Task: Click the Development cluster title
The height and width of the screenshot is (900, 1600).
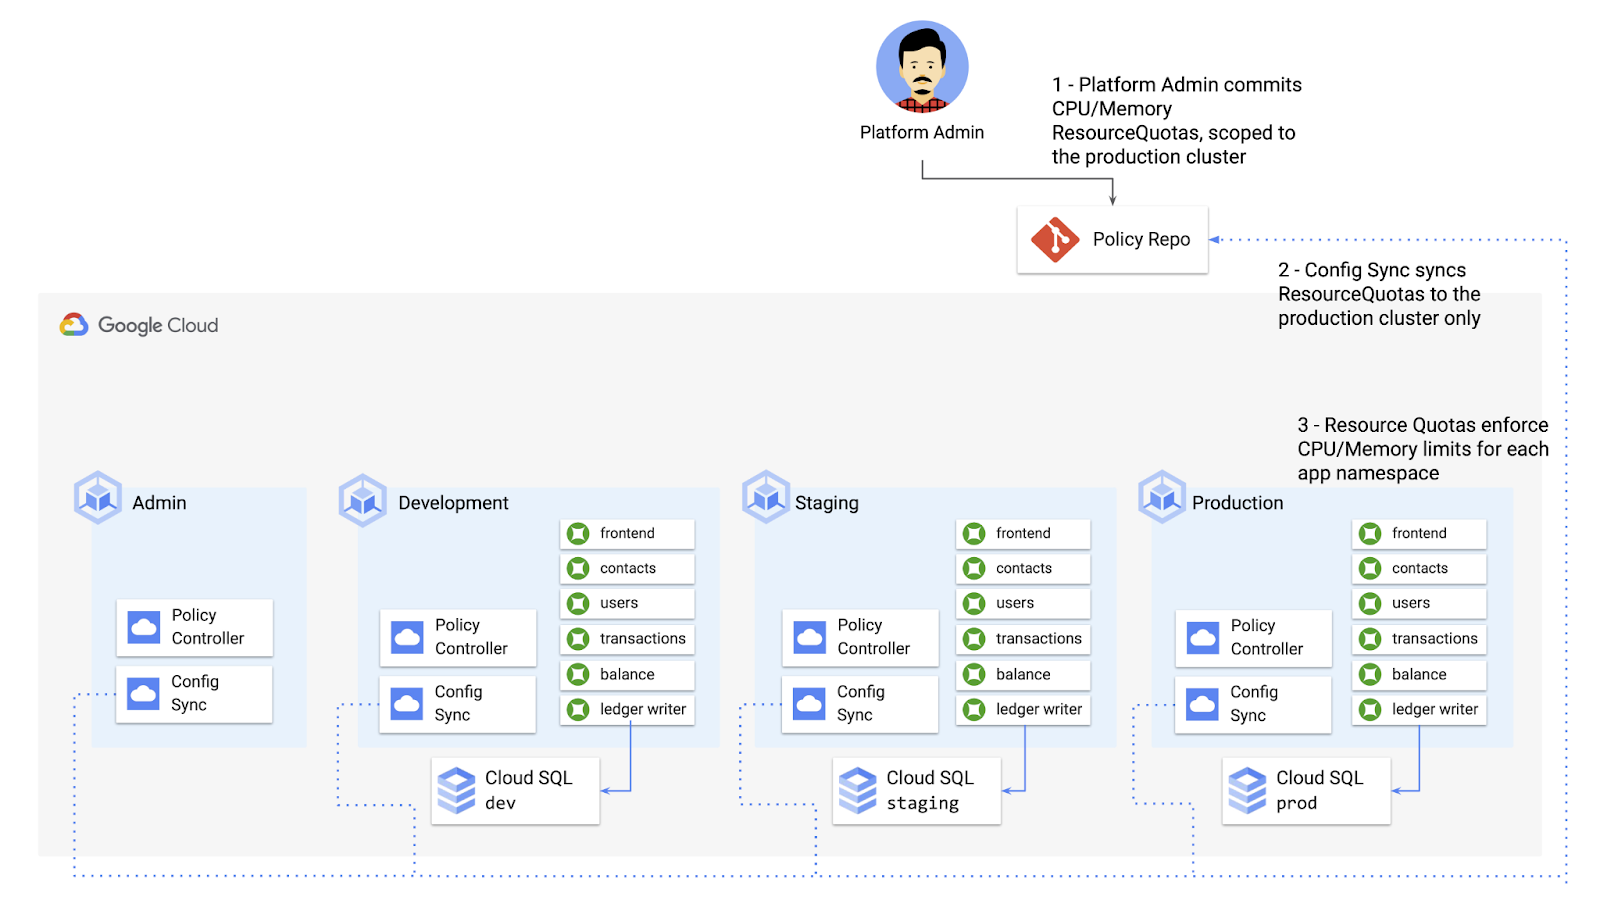Action: click(x=453, y=503)
